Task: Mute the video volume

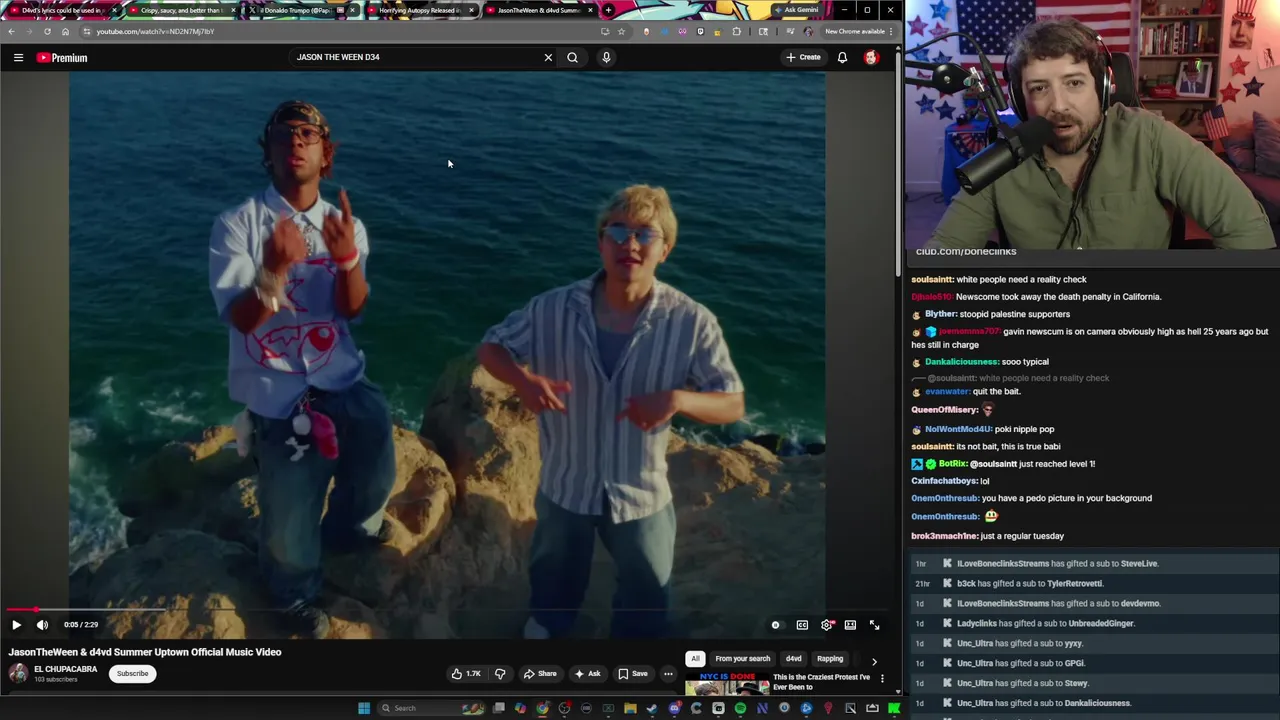Action: 42,625
